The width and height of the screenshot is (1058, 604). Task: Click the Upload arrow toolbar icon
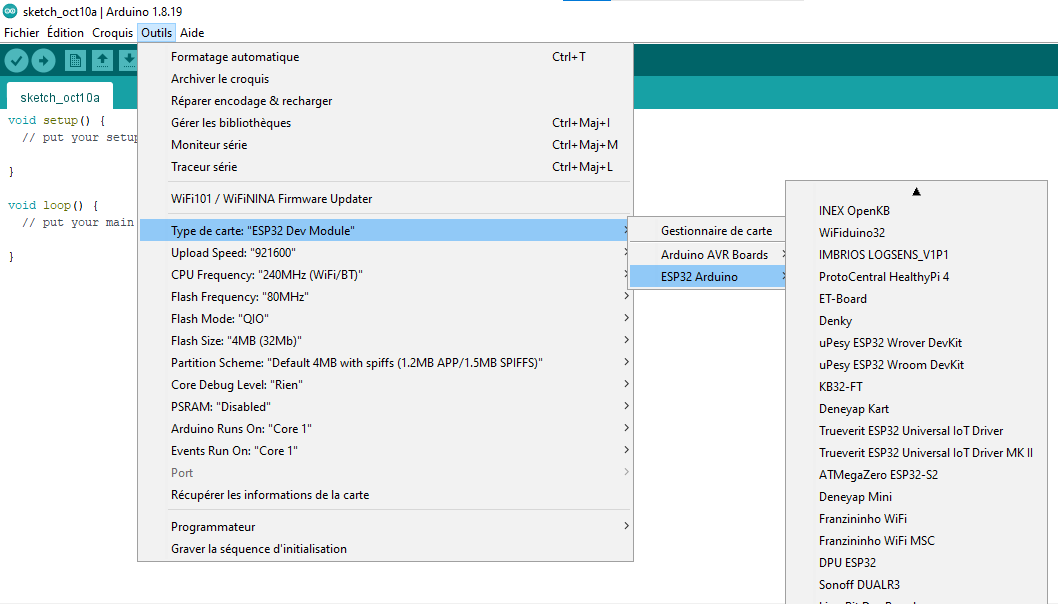[43, 61]
